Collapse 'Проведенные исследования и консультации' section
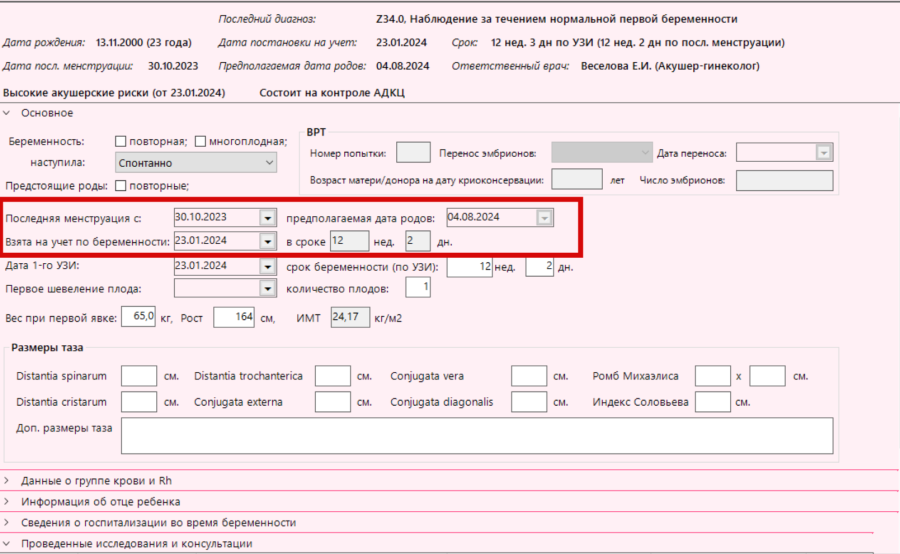The width and height of the screenshot is (900, 554). click(7, 543)
